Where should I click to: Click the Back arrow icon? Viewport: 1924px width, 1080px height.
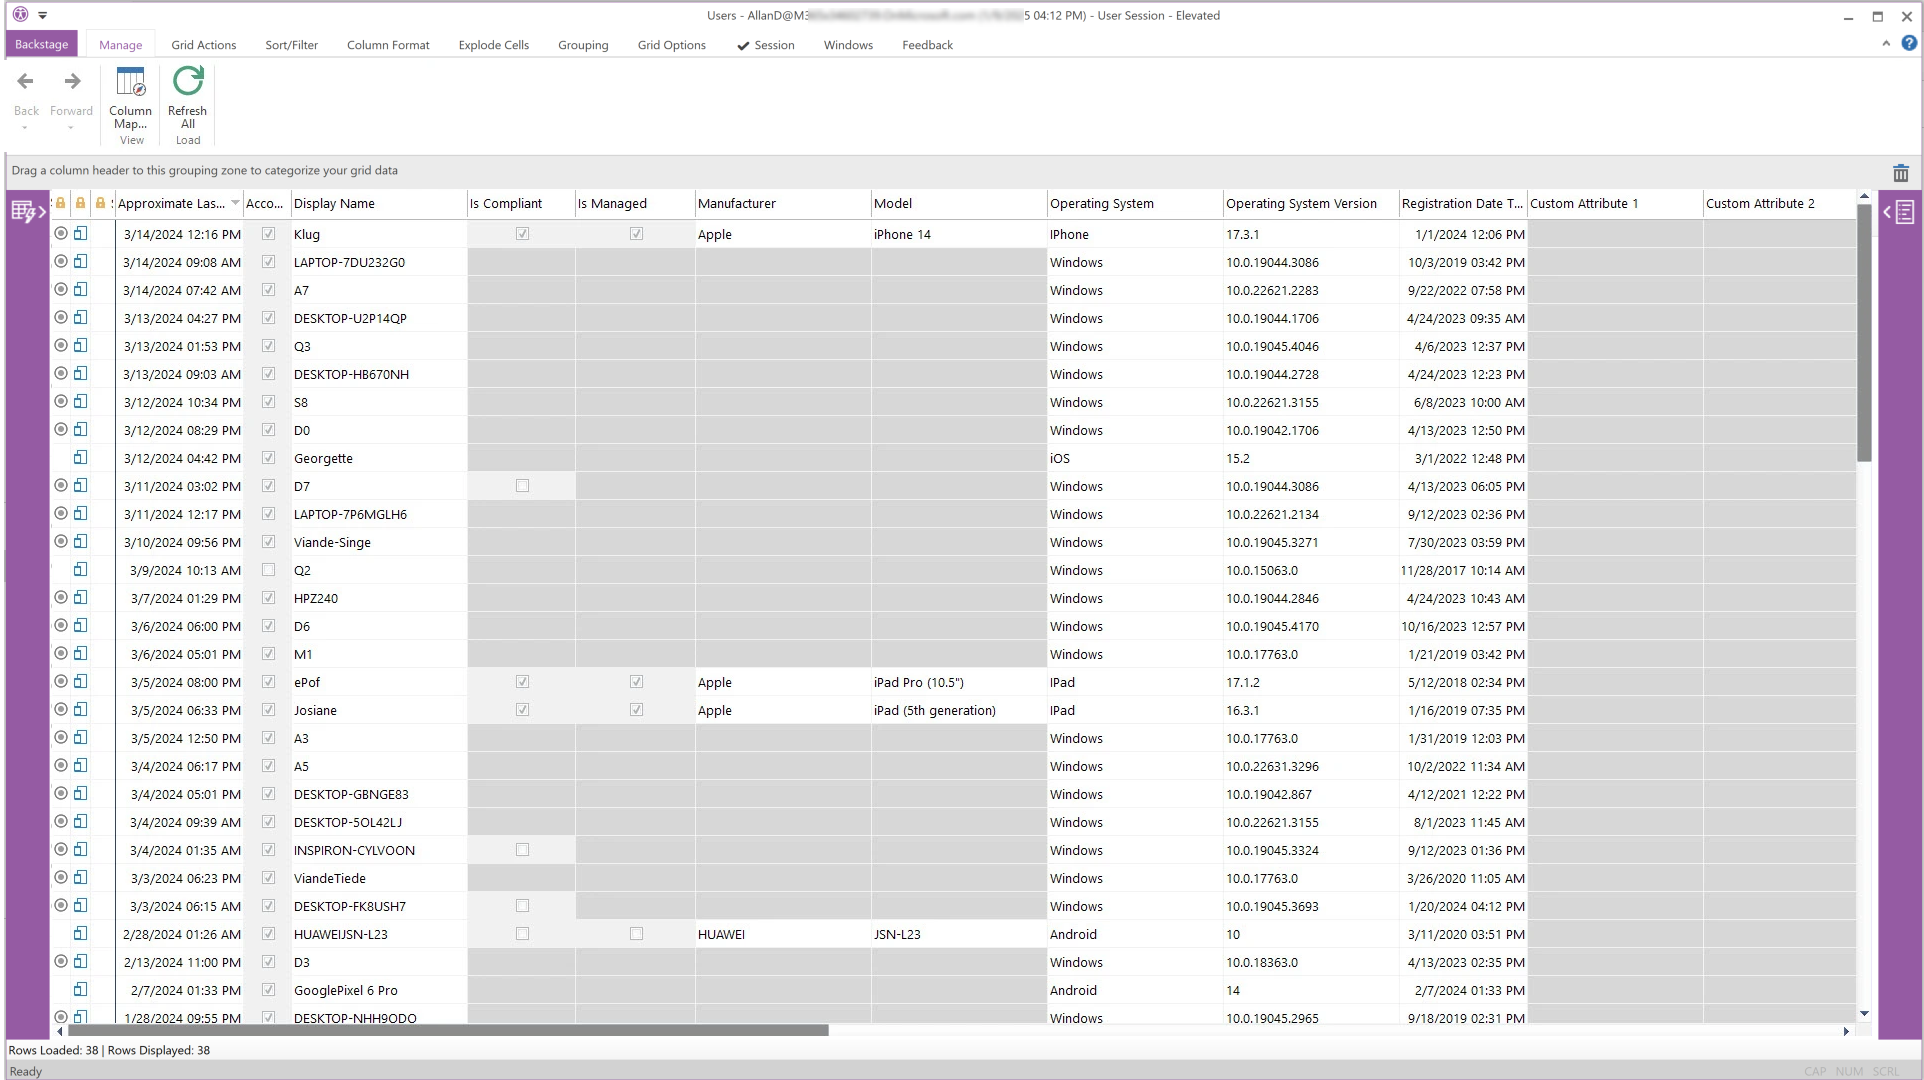coord(26,82)
